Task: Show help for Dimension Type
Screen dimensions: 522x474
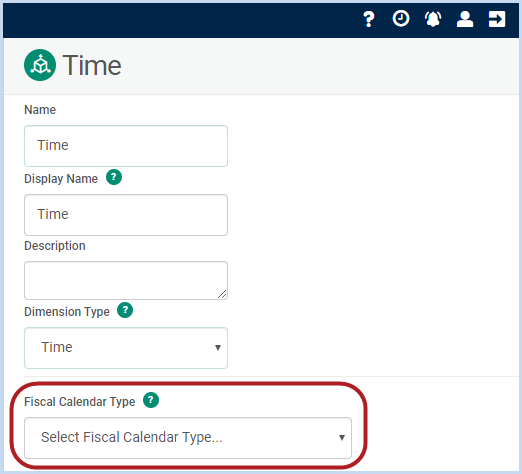Action: [x=125, y=310]
